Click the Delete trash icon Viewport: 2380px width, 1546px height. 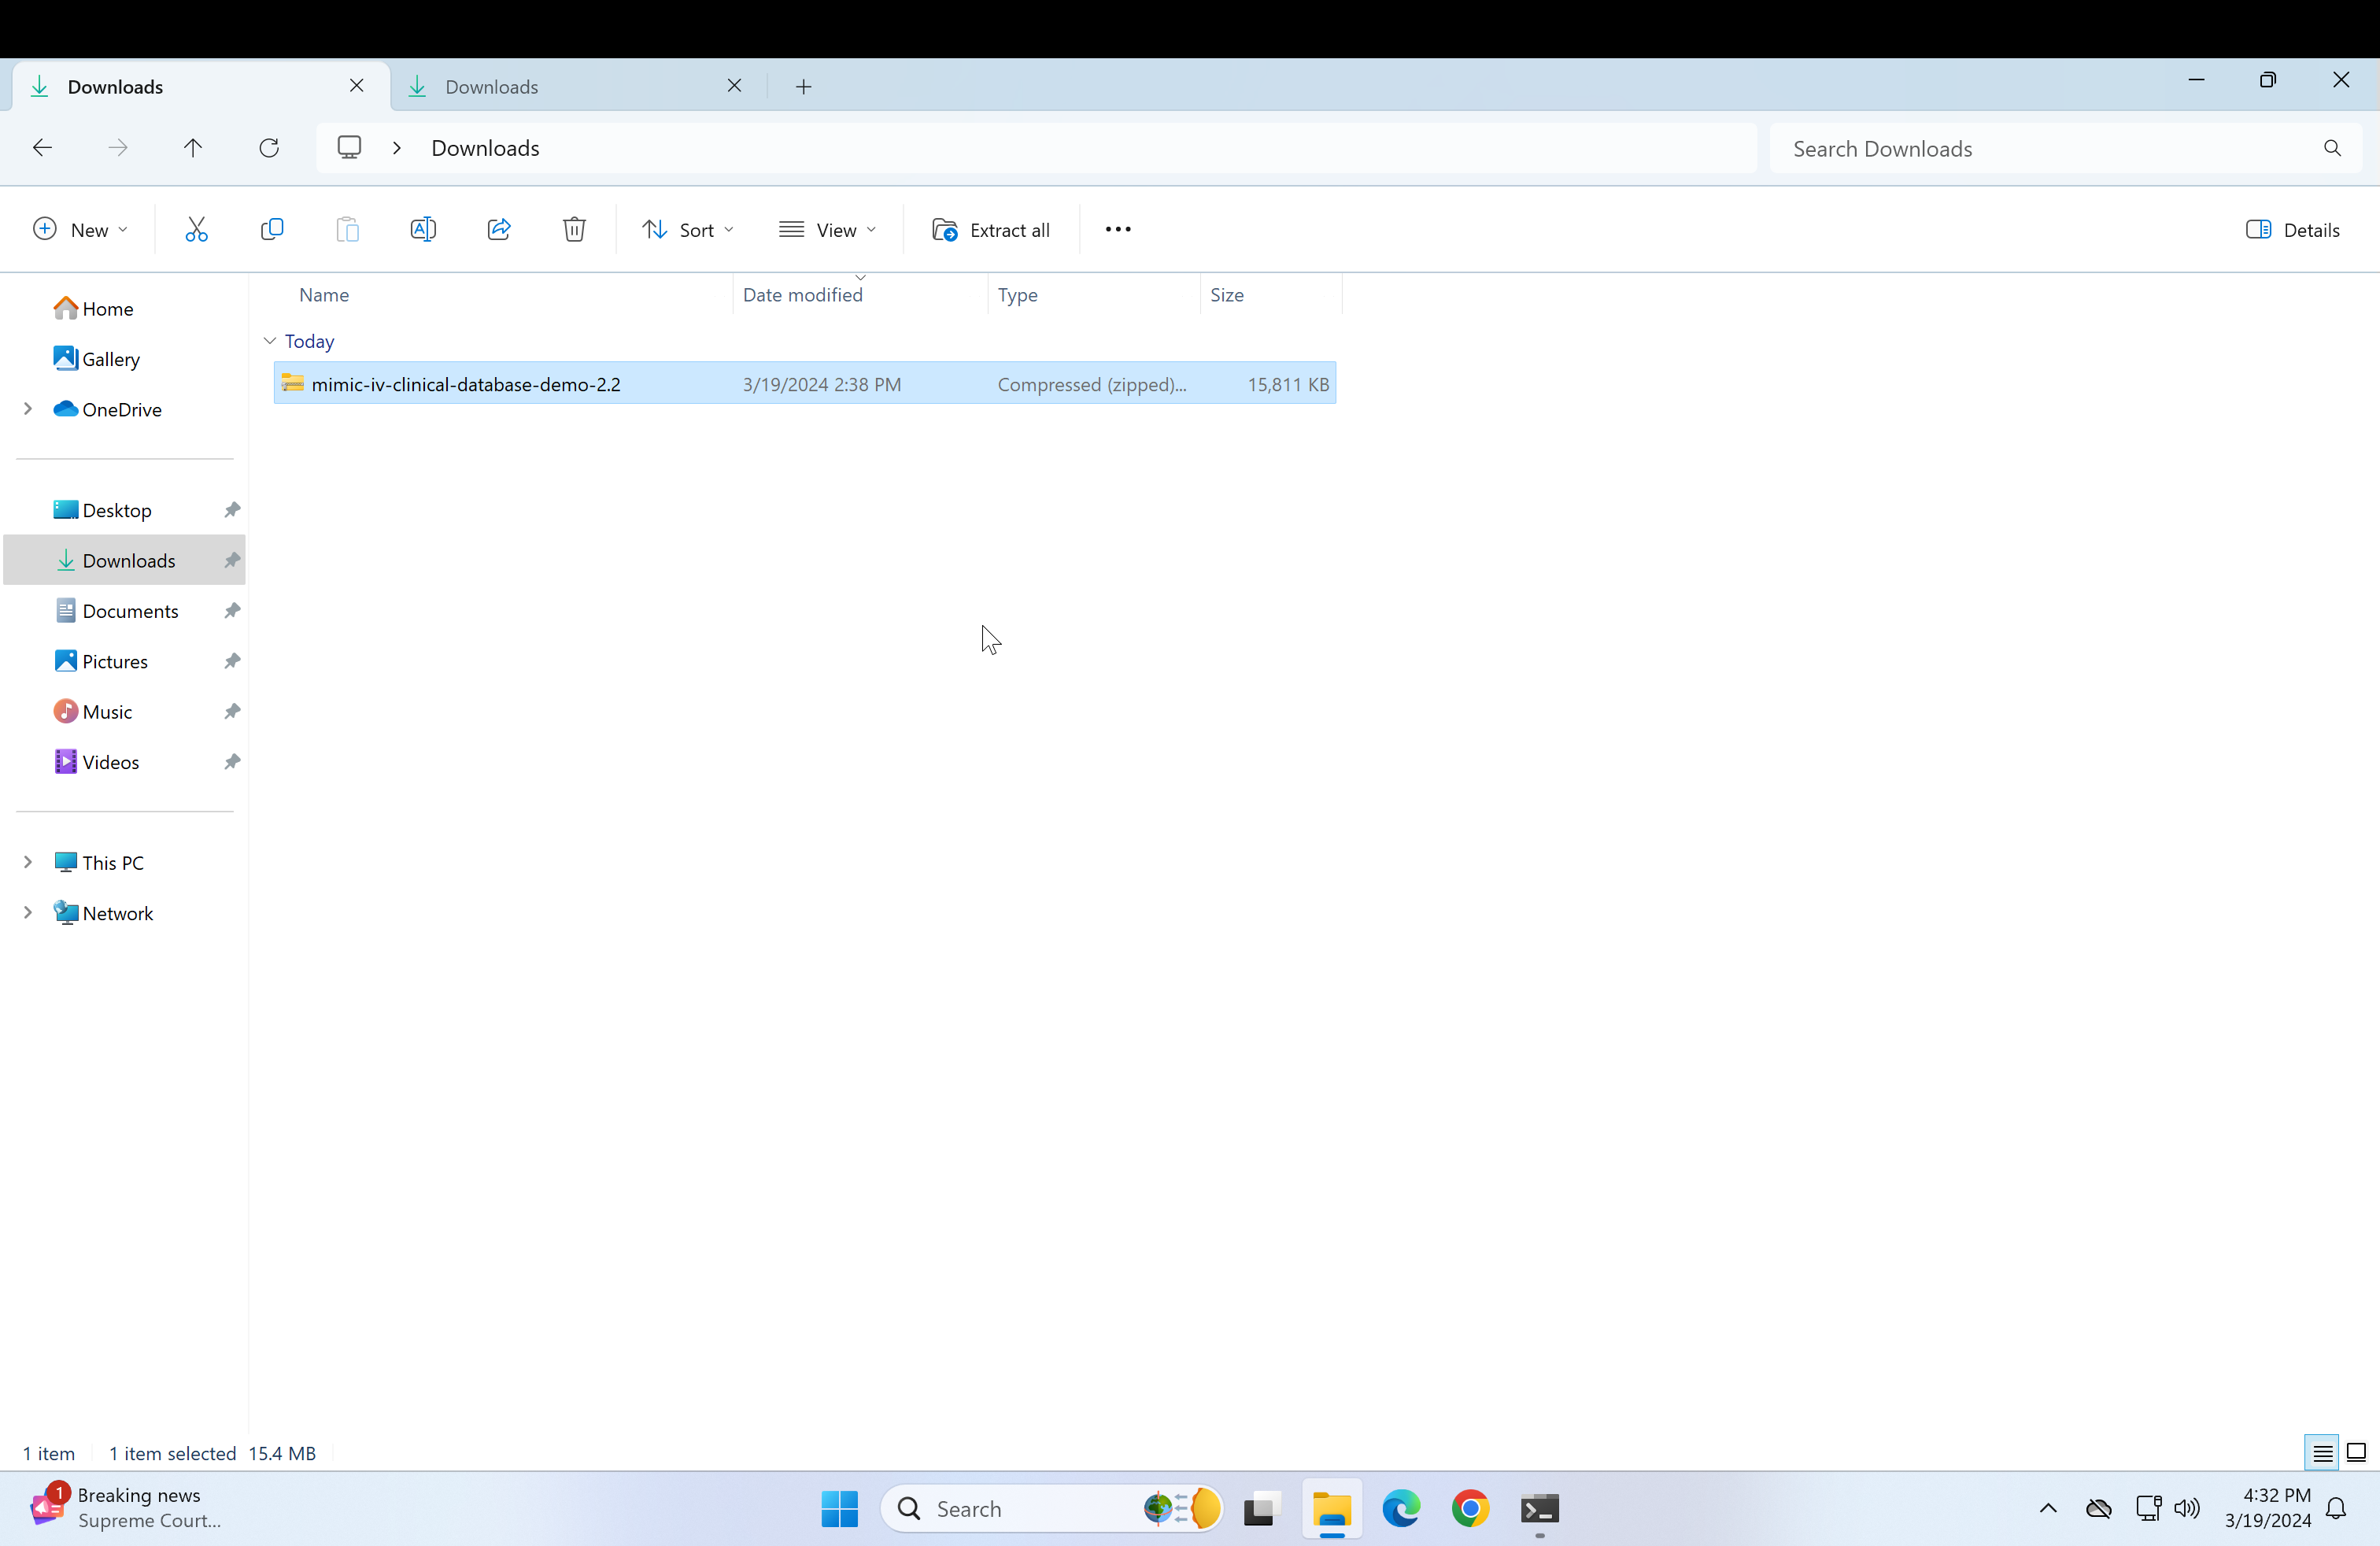tap(574, 230)
